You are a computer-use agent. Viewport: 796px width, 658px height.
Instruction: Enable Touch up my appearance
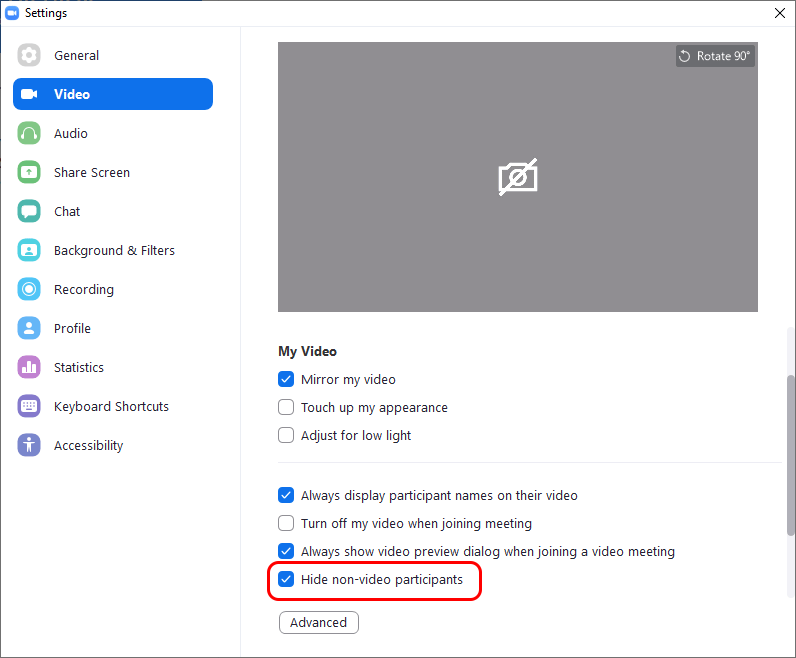click(286, 407)
